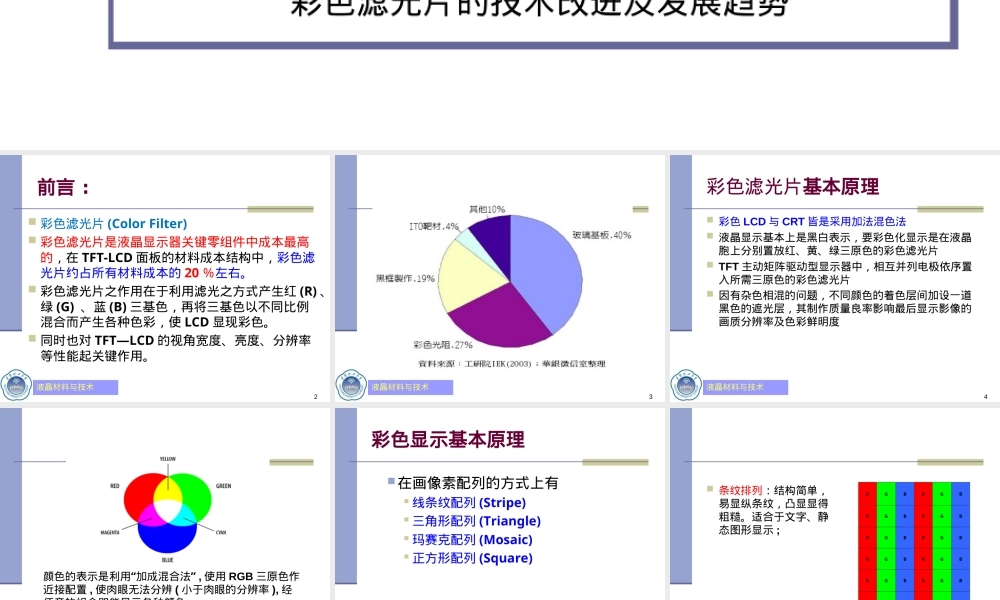The width and height of the screenshot is (1000, 600).
Task: Click the red text 彩色滤光片是液晶显示器关键零组件中成本最高
Action: (175, 242)
